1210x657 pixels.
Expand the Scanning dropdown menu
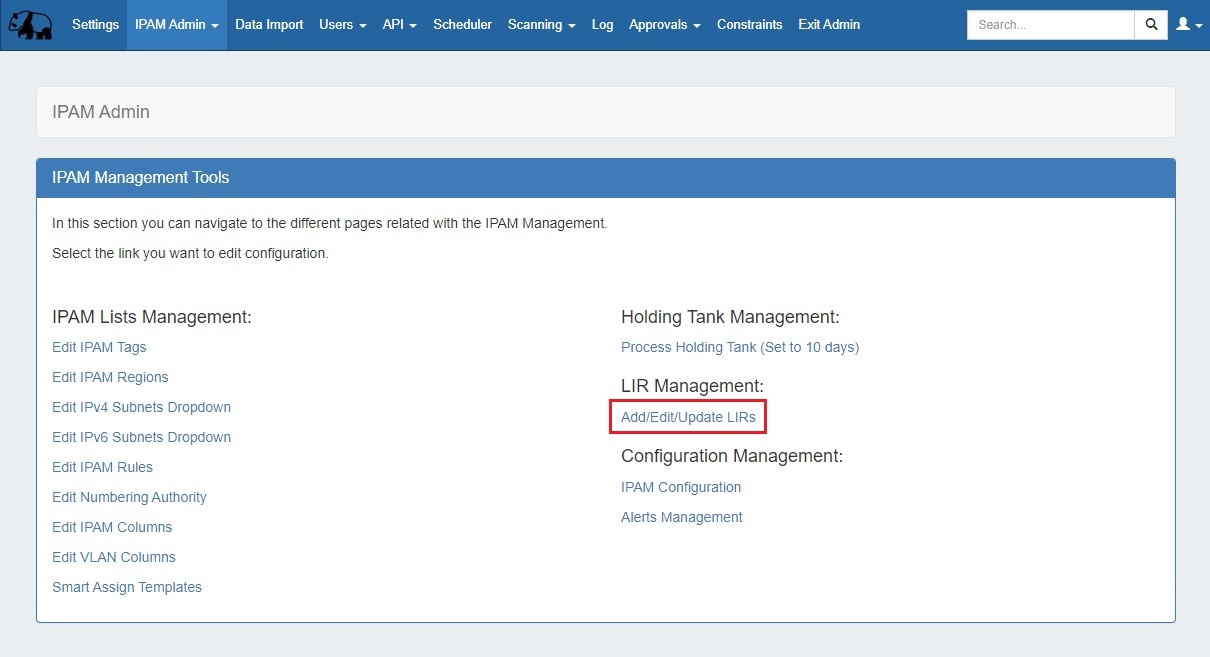(x=541, y=25)
